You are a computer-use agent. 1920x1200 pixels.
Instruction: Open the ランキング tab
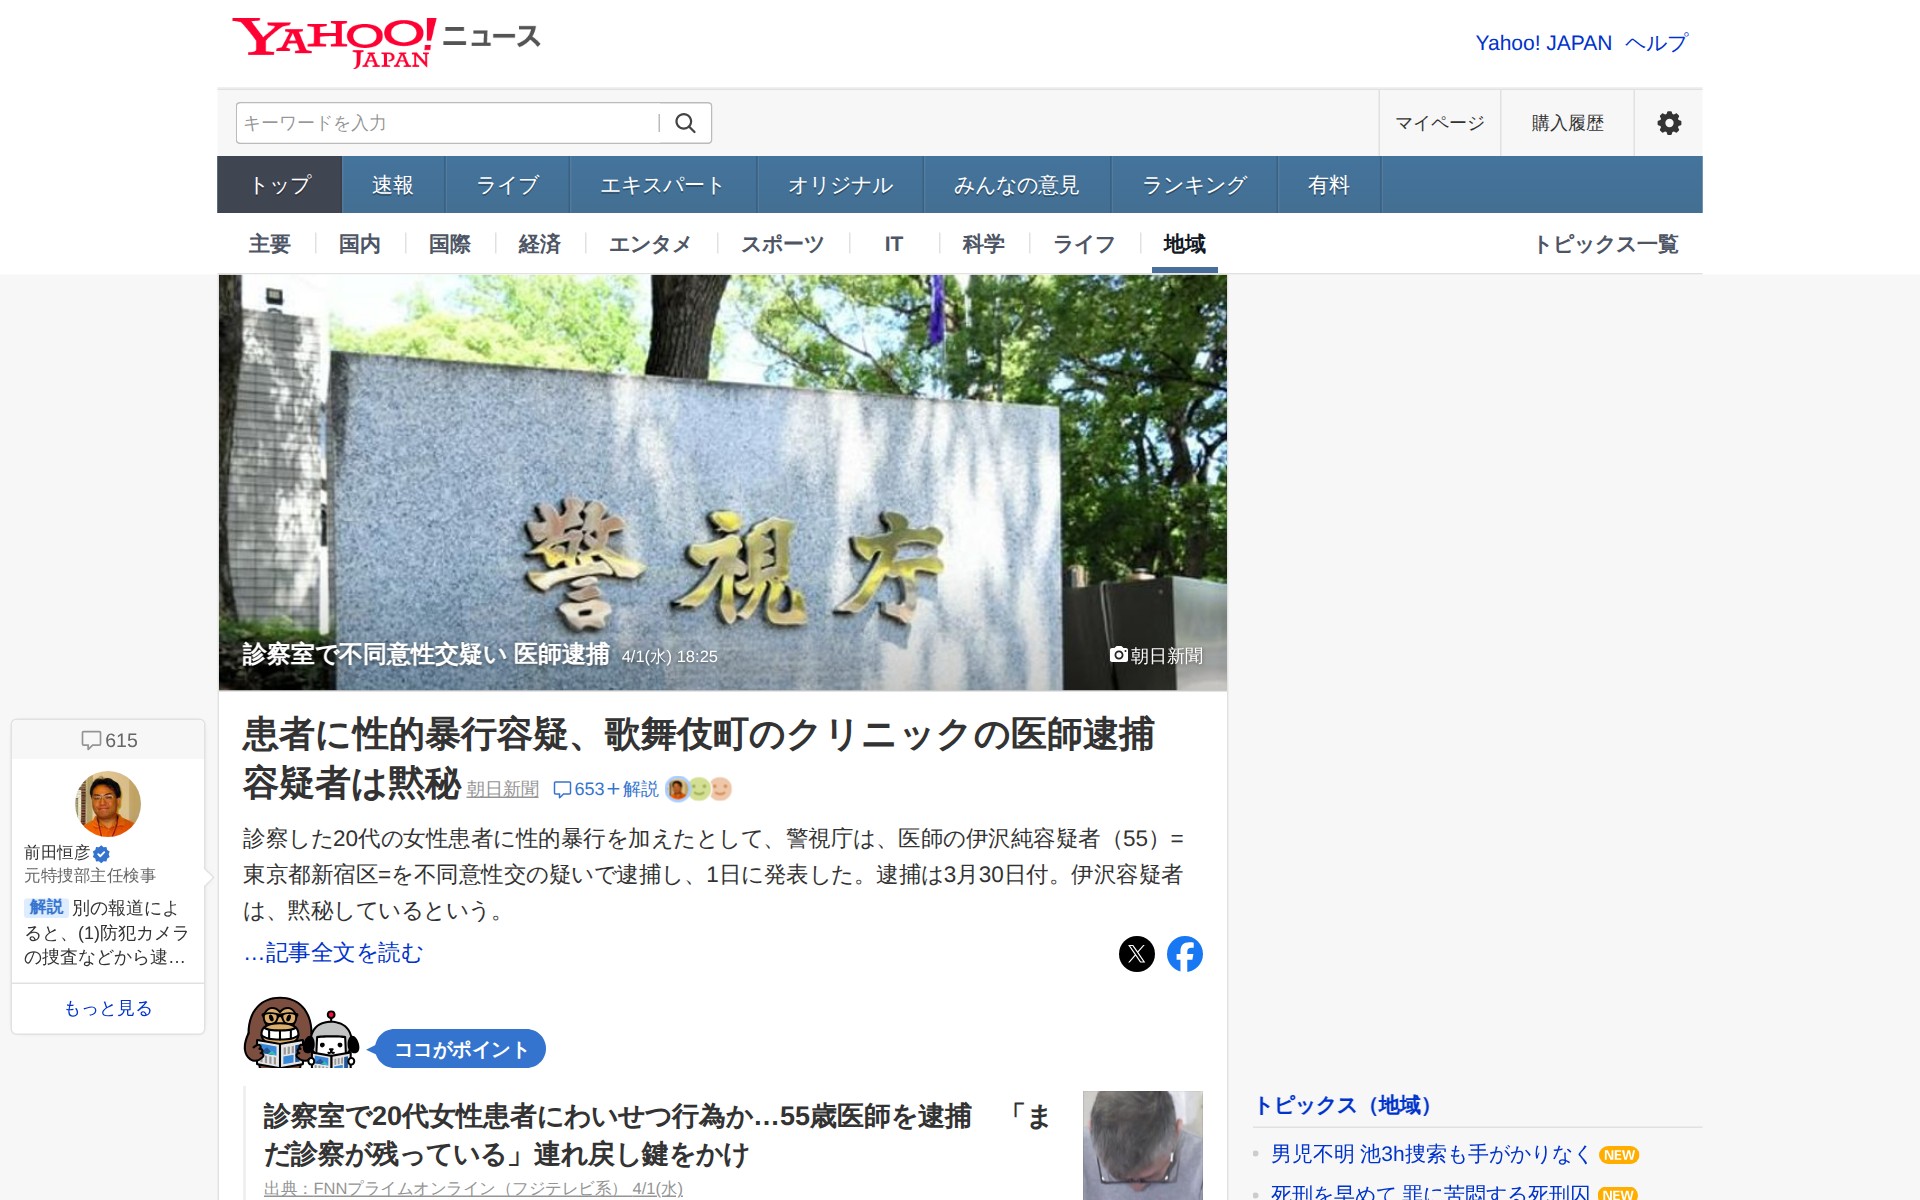click(x=1194, y=185)
